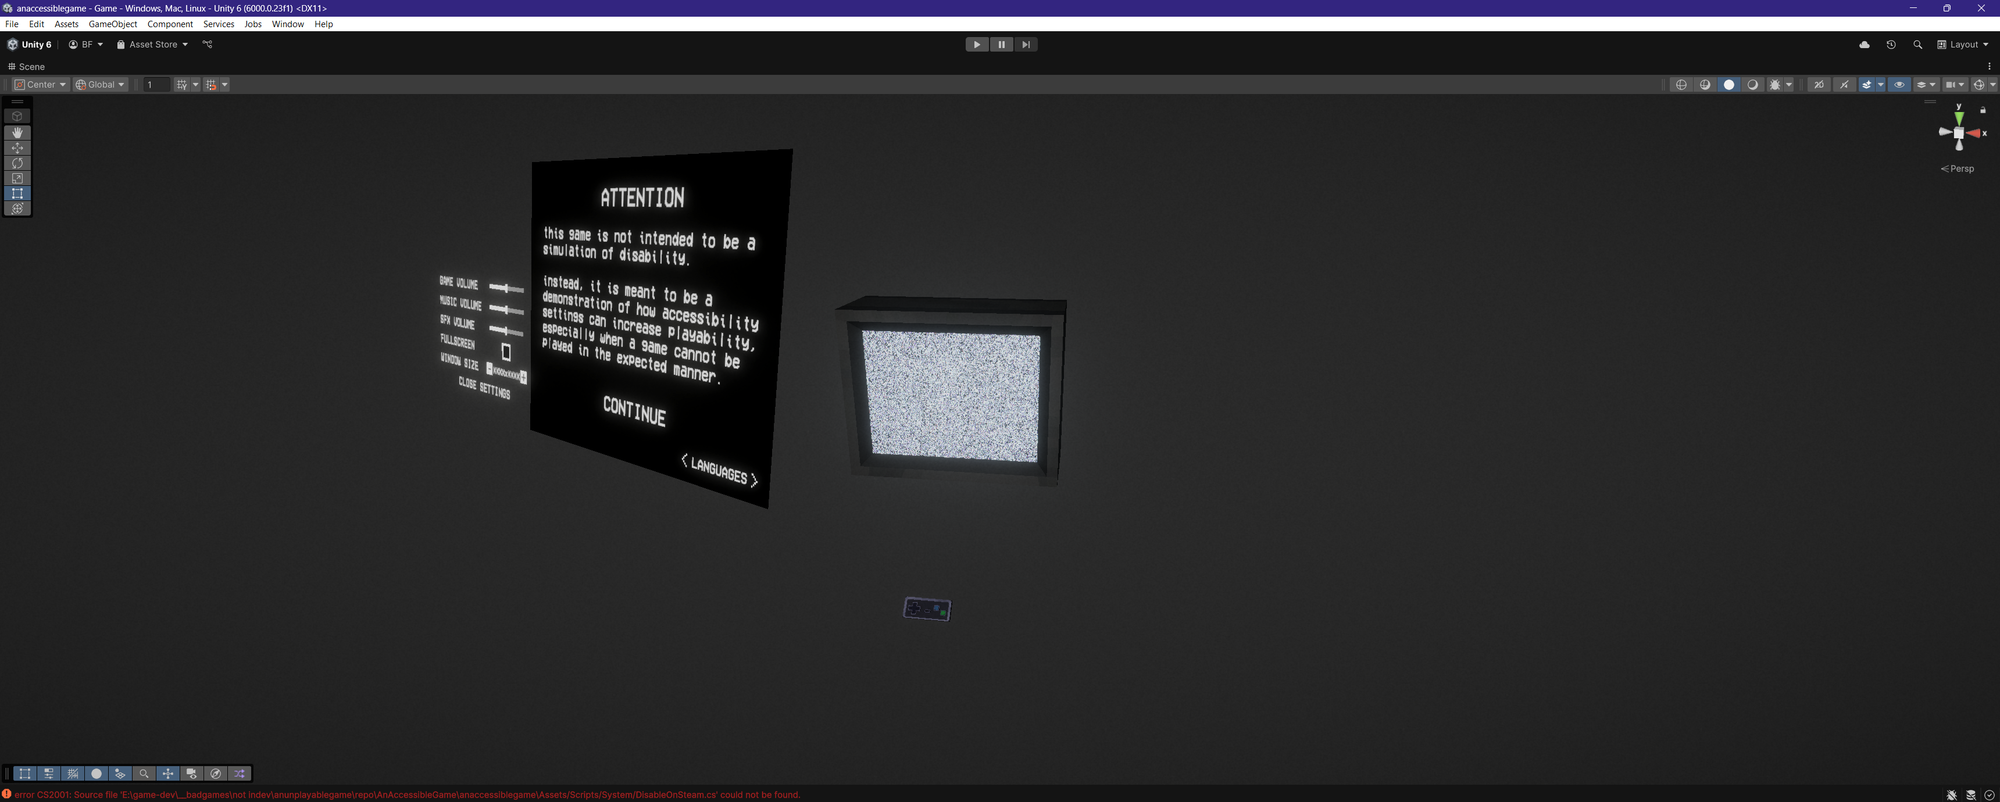Click the Pause button

coord(1001,44)
